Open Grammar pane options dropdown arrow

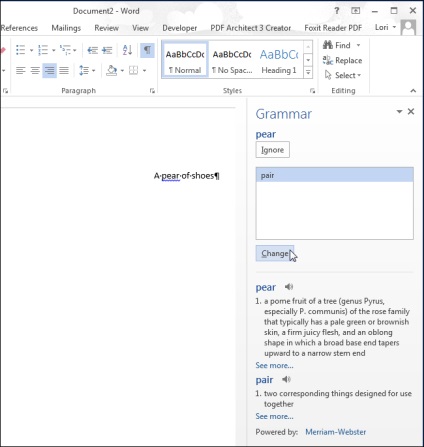pos(399,111)
